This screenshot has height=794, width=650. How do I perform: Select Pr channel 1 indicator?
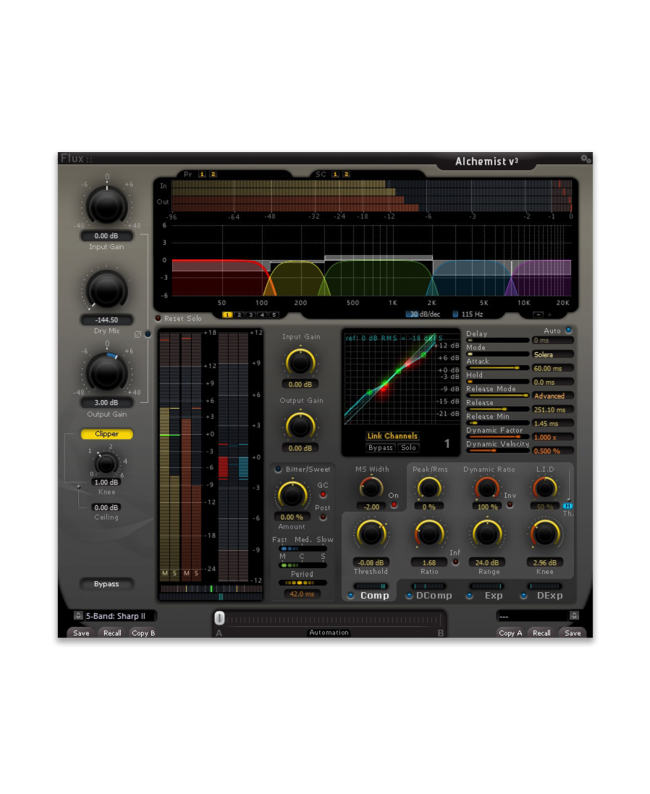click(201, 174)
